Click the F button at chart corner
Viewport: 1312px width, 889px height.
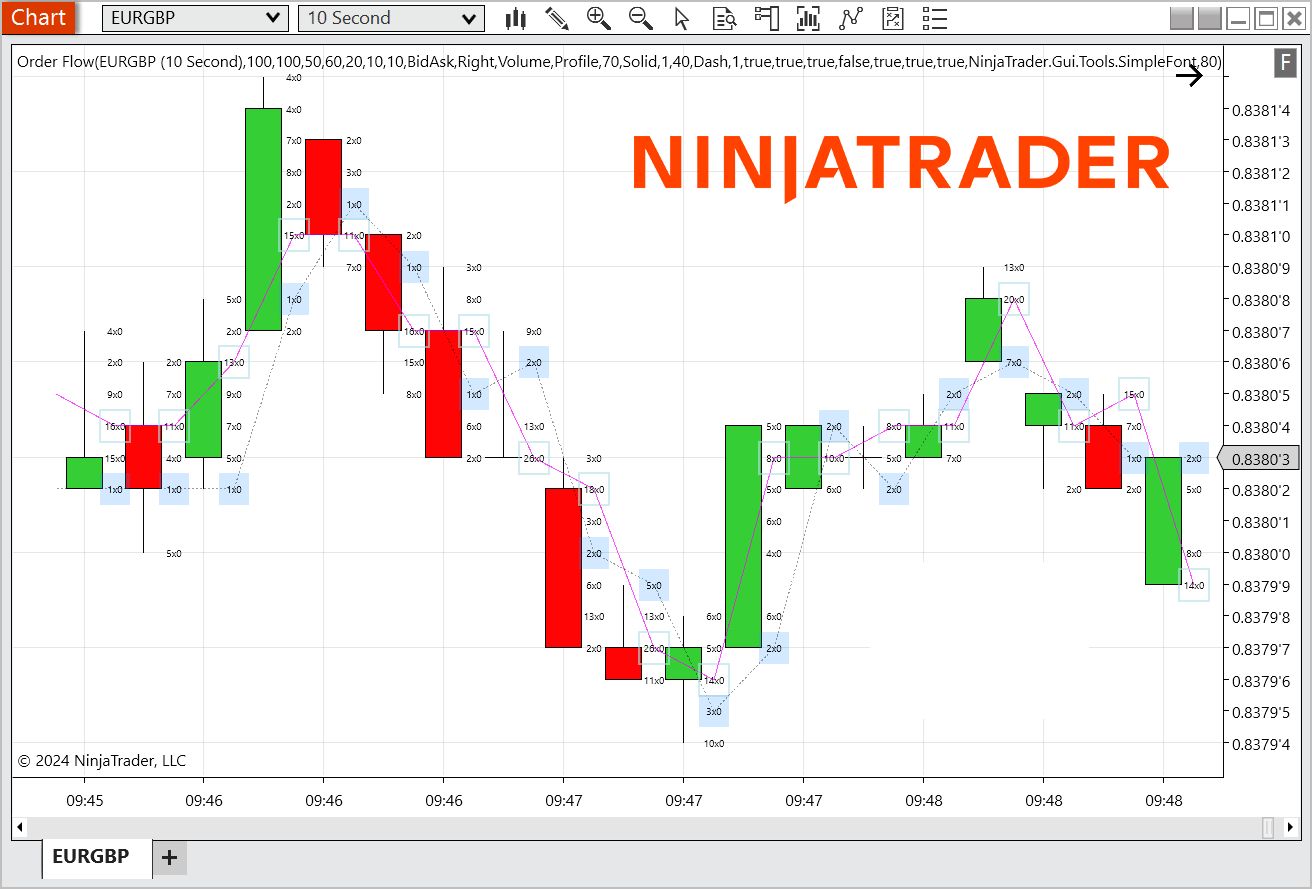pos(1285,63)
